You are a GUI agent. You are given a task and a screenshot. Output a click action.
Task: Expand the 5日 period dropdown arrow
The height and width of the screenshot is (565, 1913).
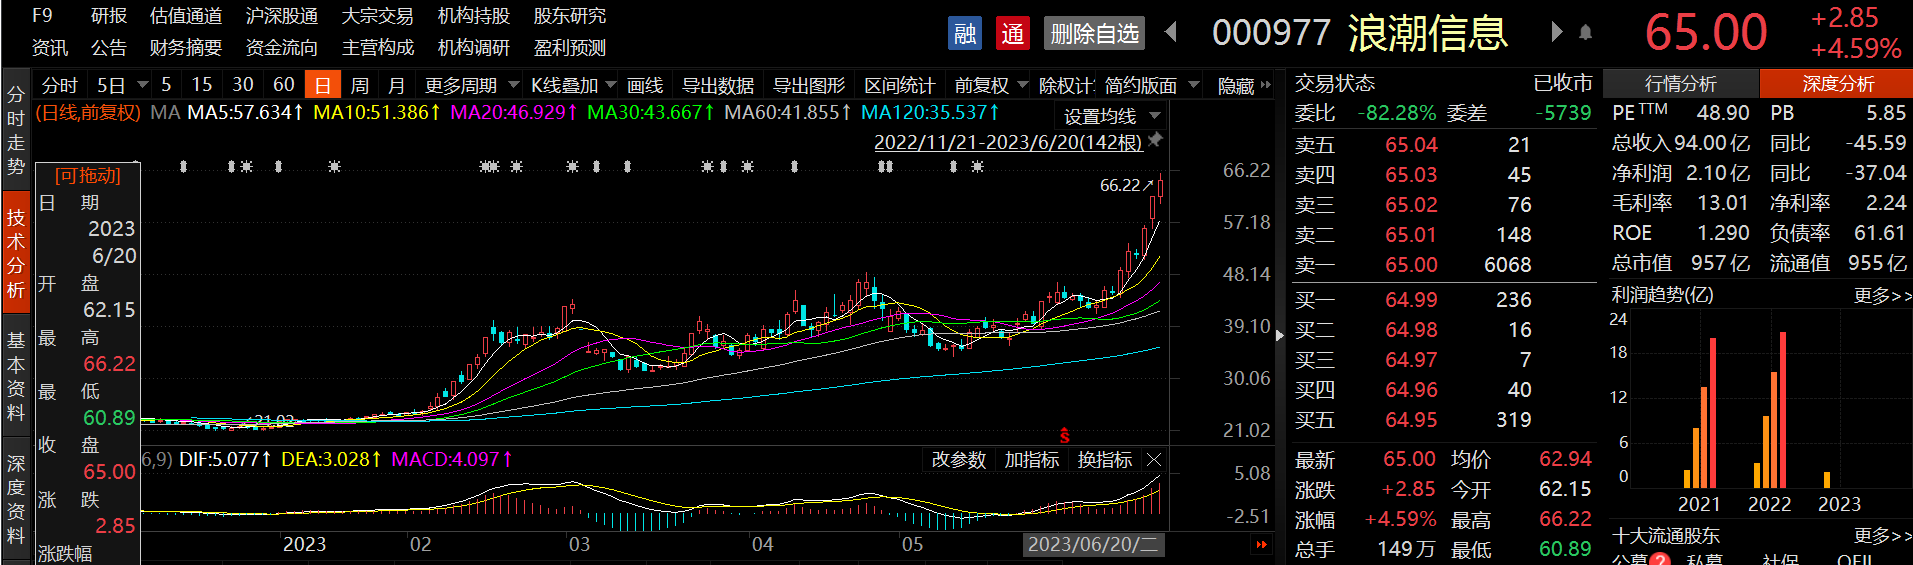[x=142, y=85]
